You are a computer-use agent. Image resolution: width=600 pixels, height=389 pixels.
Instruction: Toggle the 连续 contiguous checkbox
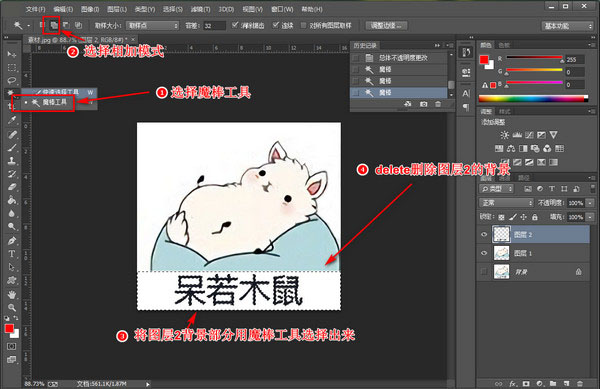pyautogui.click(x=276, y=25)
